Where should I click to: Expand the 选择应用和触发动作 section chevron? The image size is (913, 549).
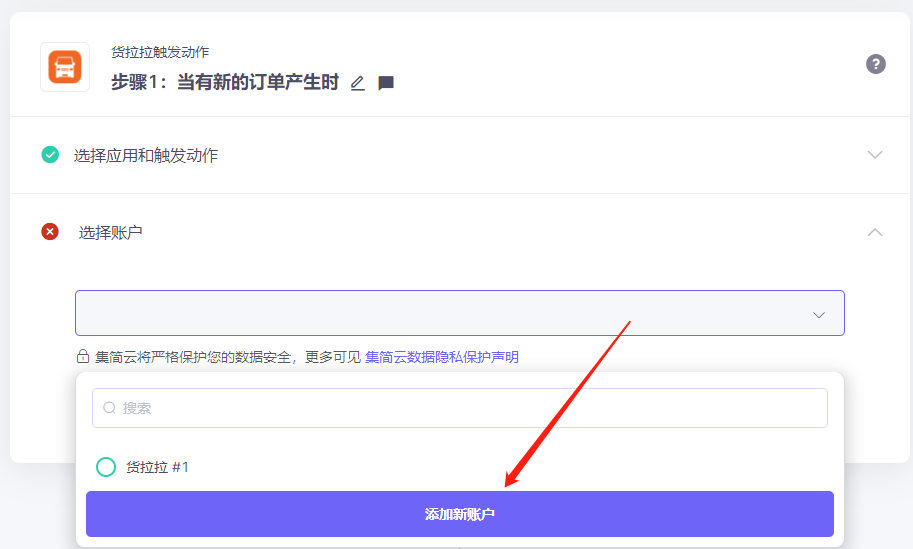[875, 155]
